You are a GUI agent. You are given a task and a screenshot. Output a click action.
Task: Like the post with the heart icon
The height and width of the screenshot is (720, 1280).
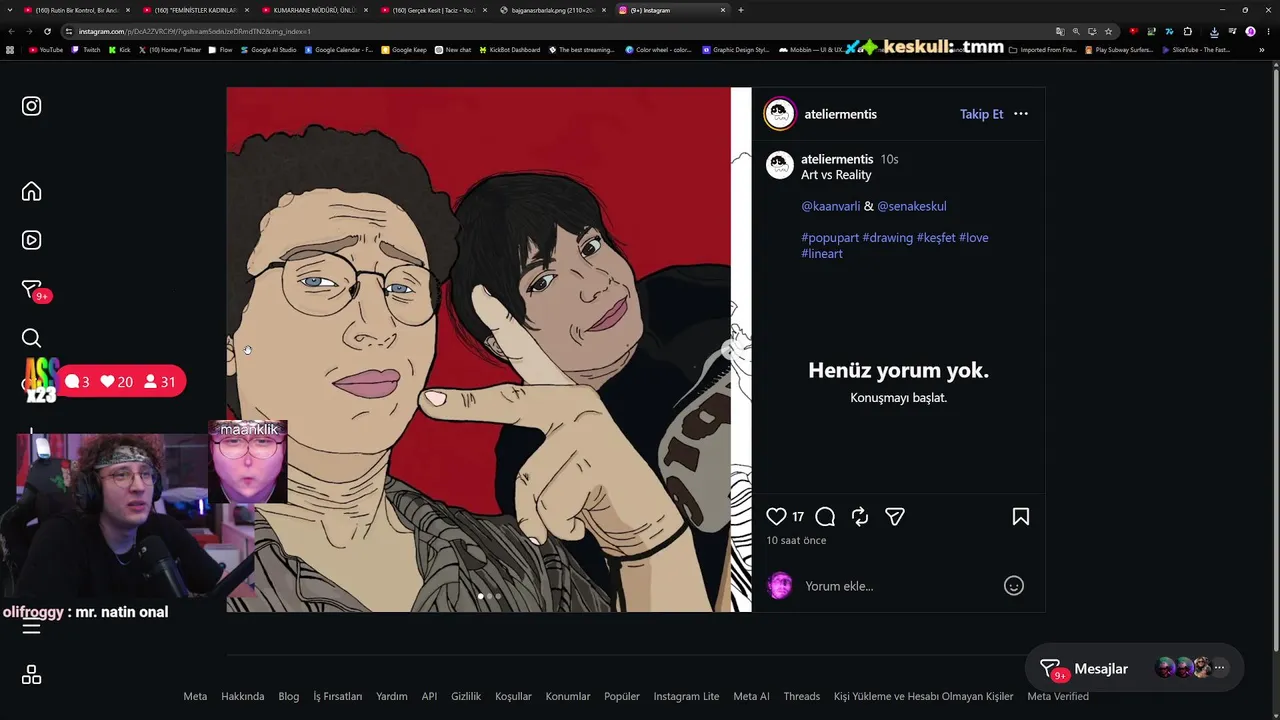(776, 517)
